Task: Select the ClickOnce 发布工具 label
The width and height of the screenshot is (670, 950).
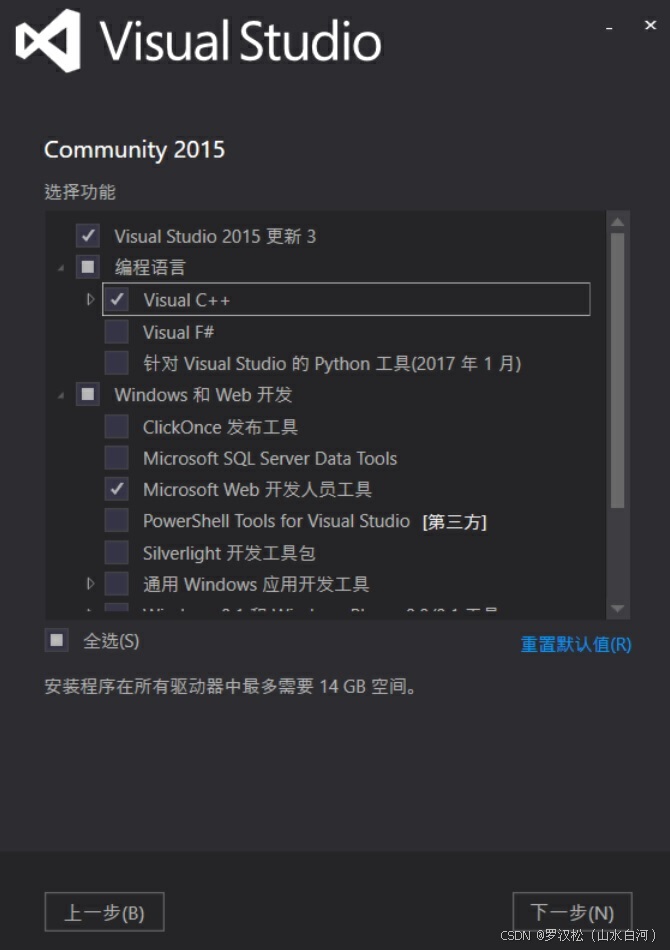Action: pyautogui.click(x=221, y=427)
